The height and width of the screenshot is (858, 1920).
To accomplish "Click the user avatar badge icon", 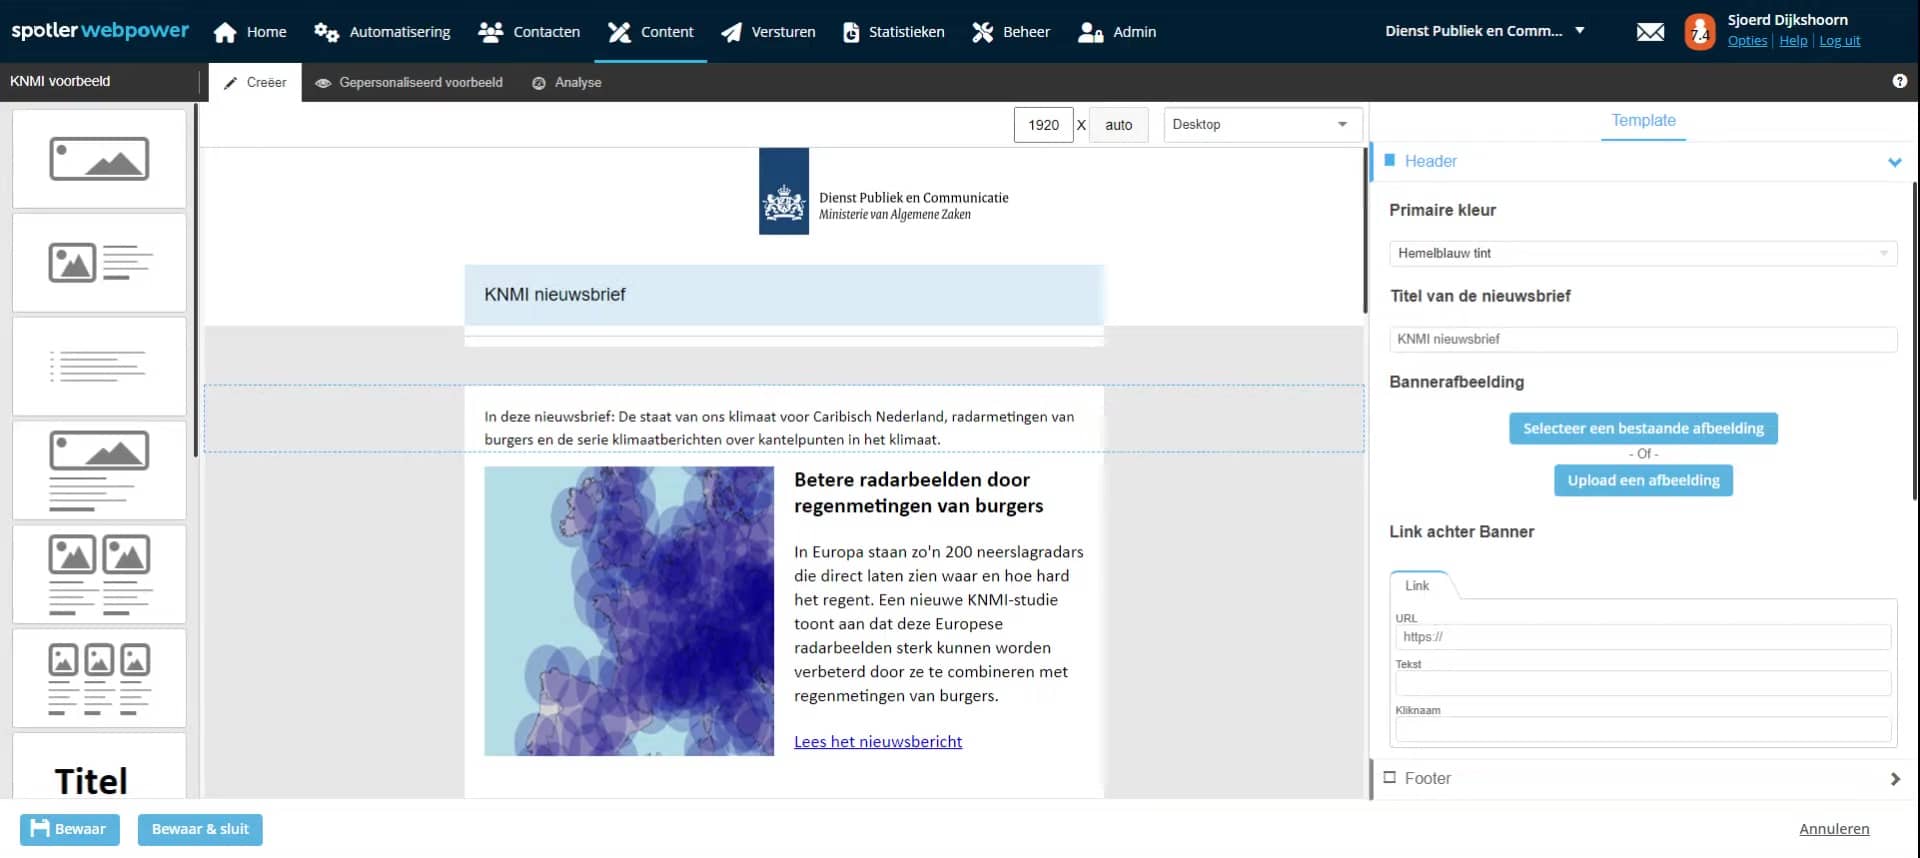I will tap(1699, 32).
